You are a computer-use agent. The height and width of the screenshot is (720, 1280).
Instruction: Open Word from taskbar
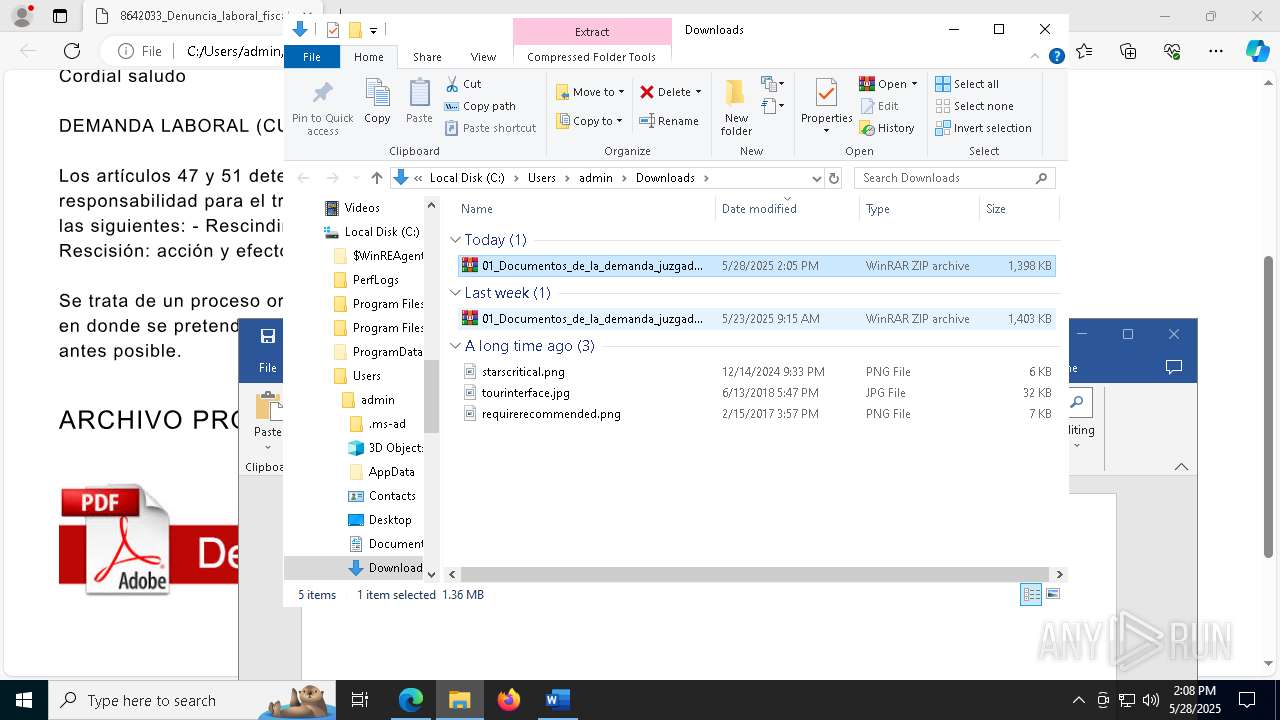point(557,700)
